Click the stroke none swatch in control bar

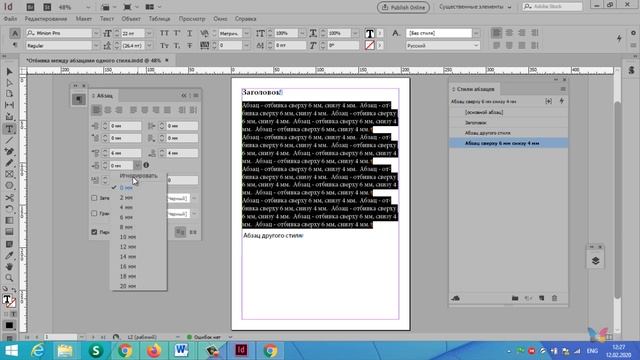[370, 45]
